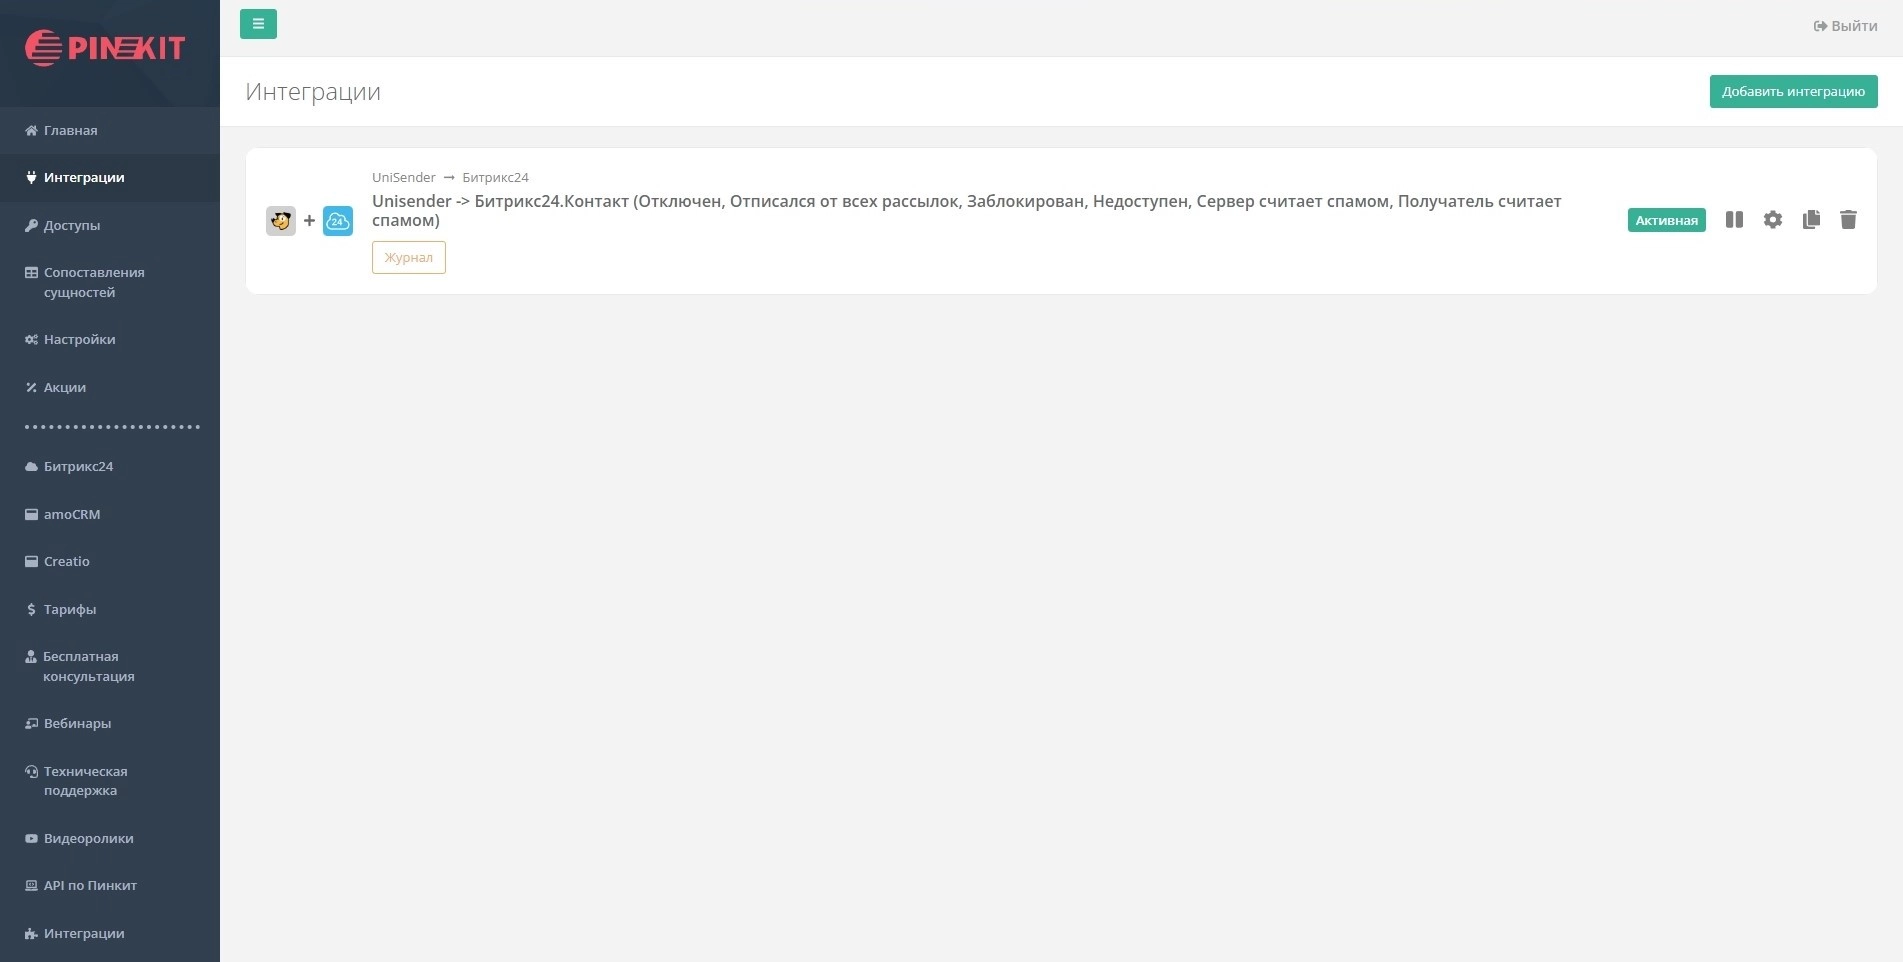Open Тарифы pricing page

coord(69,609)
